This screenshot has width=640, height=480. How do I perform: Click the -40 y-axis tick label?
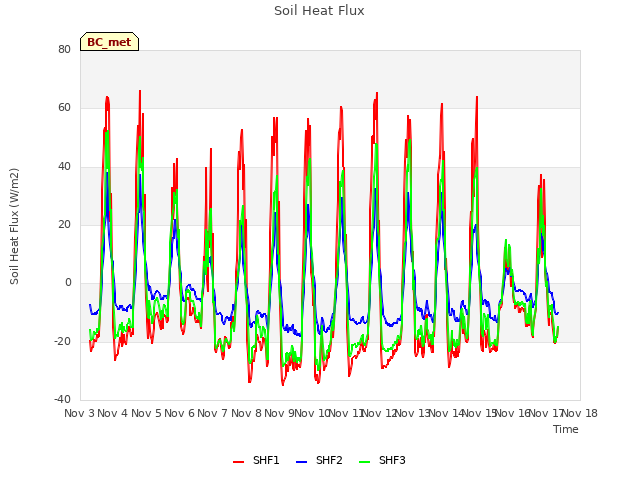click(62, 399)
